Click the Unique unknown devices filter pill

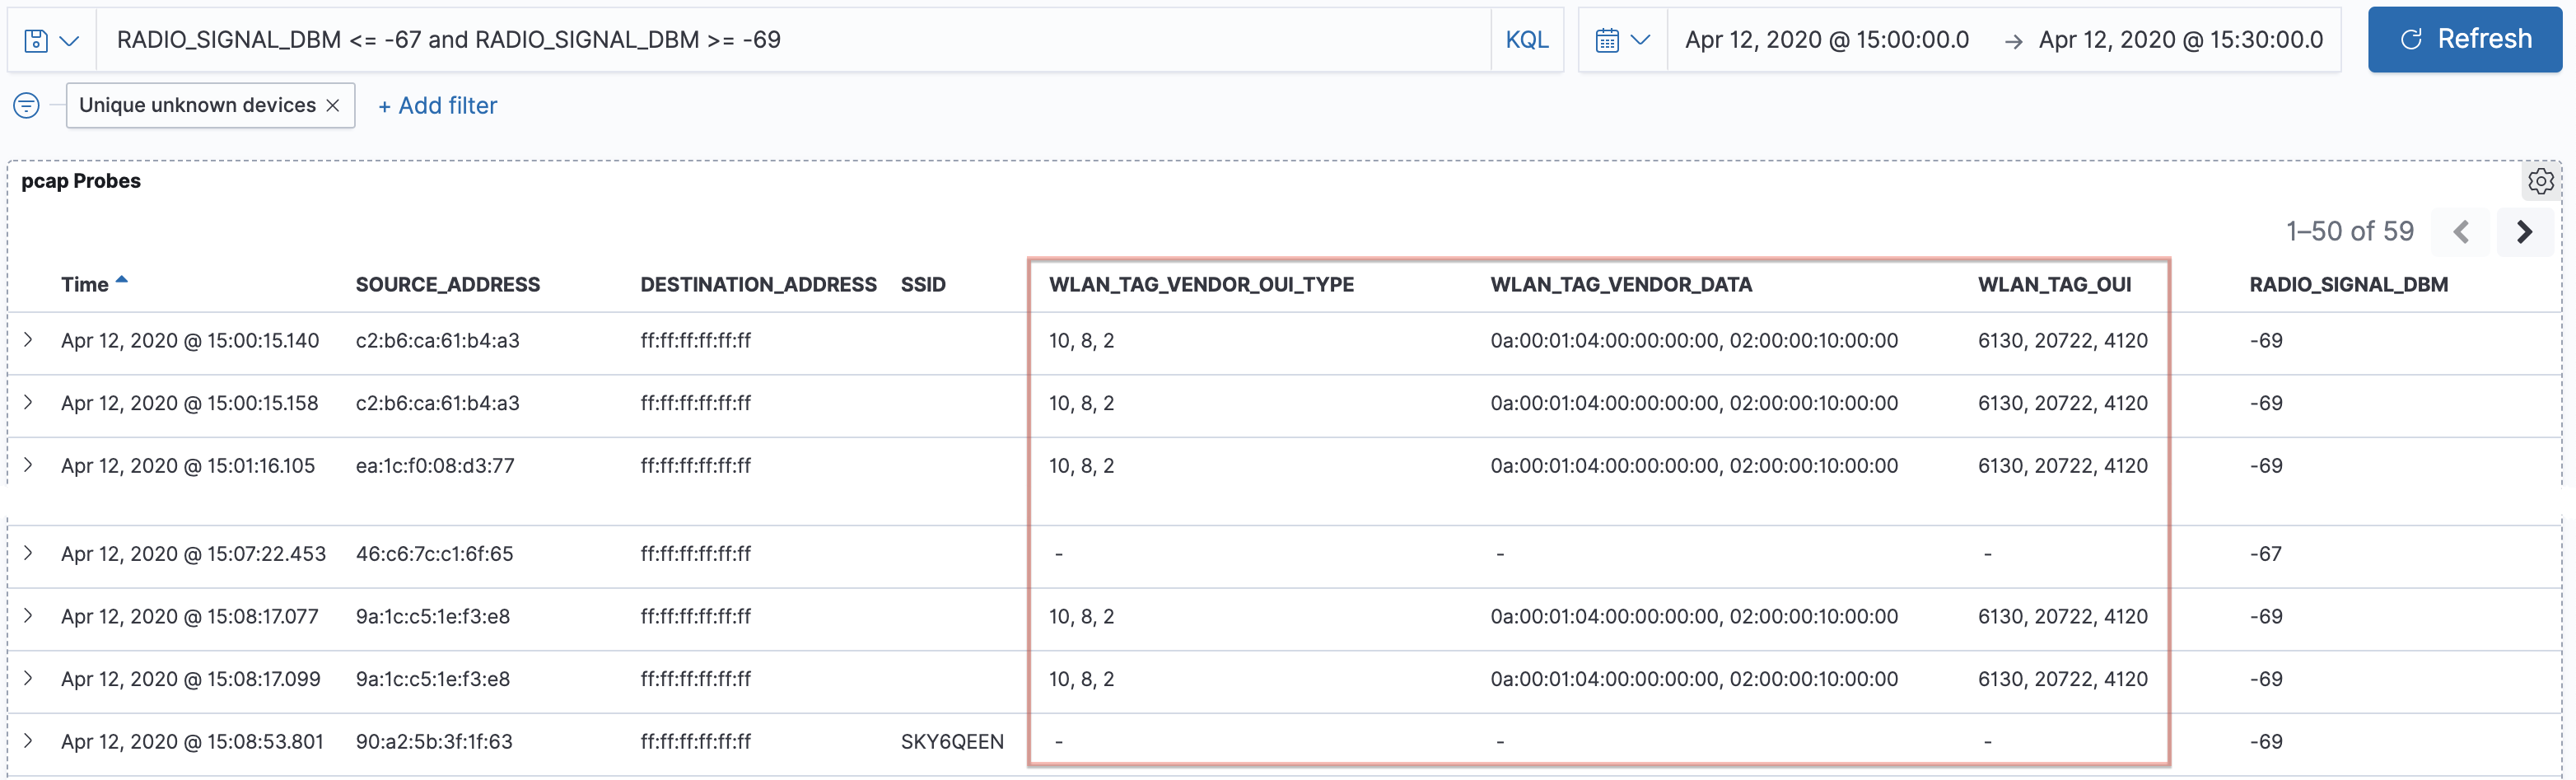210,105
